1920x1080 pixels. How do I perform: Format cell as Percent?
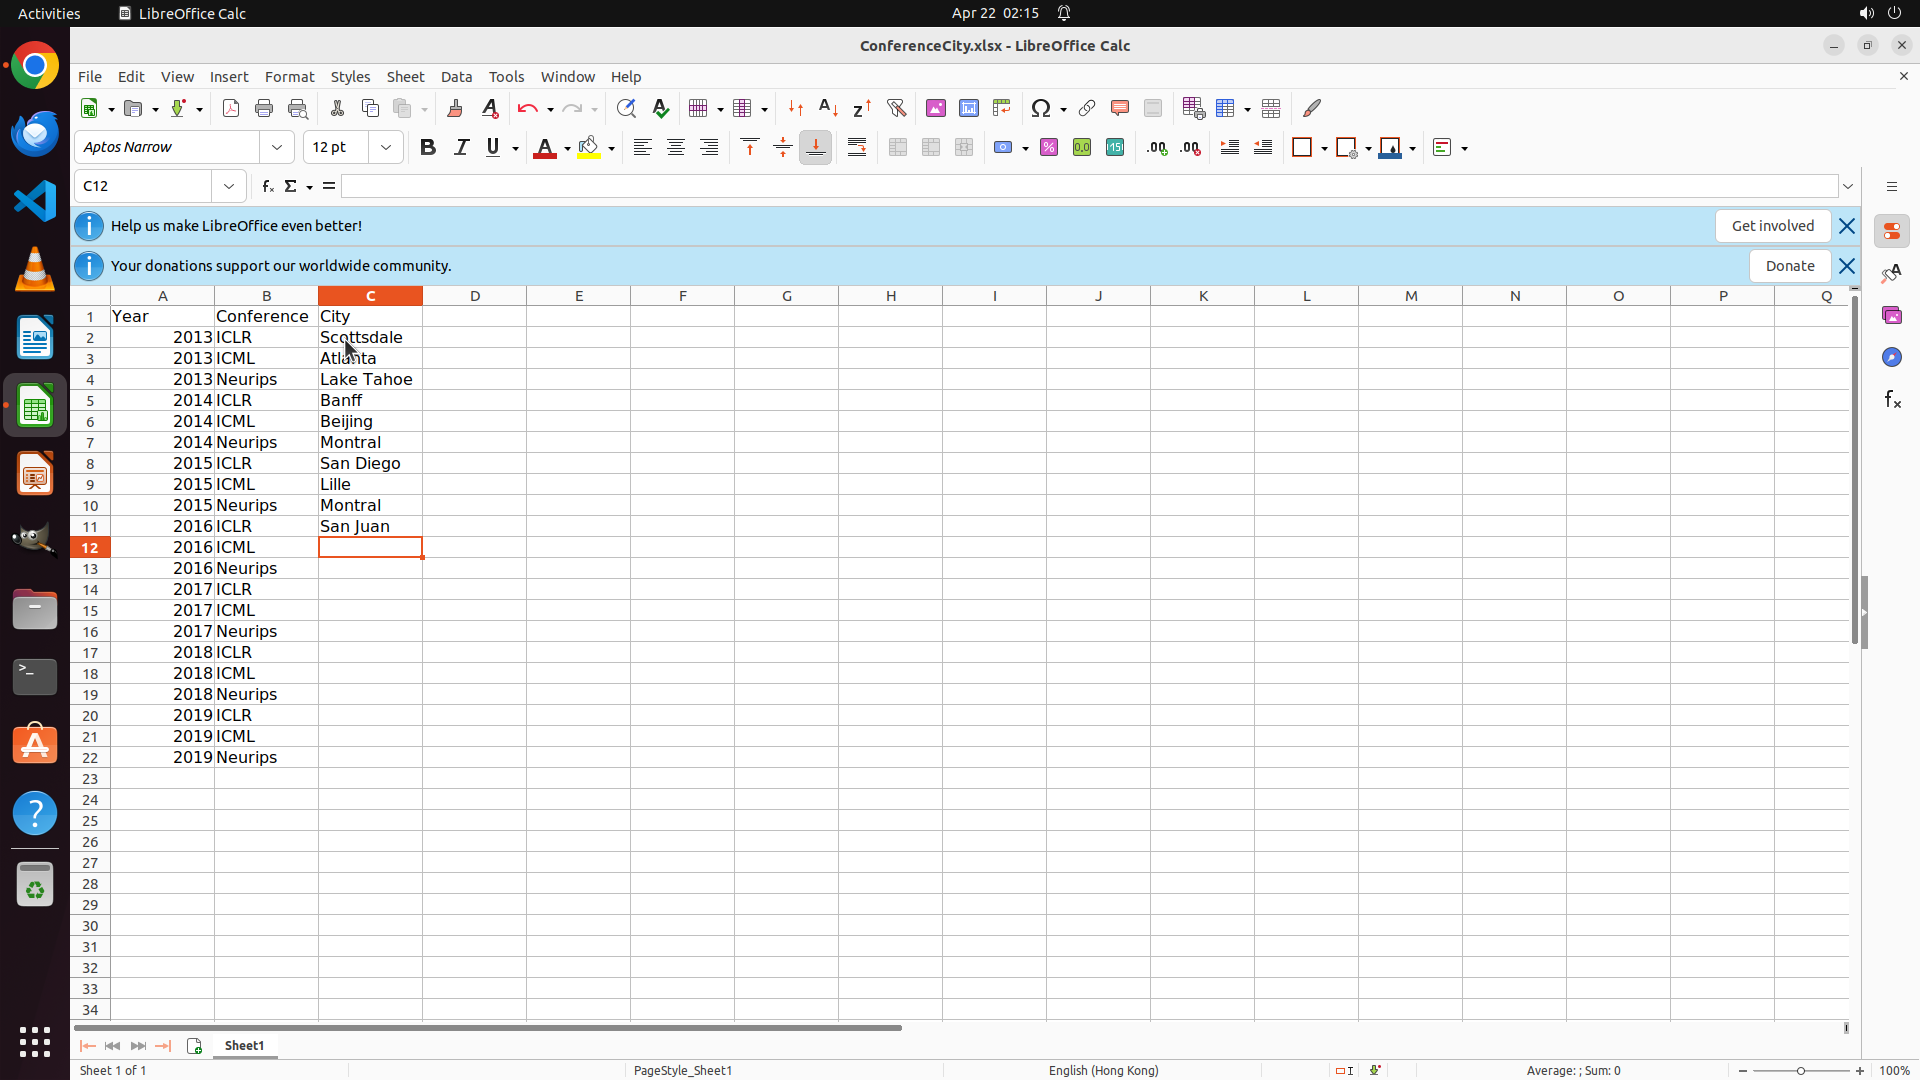pos(1049,147)
